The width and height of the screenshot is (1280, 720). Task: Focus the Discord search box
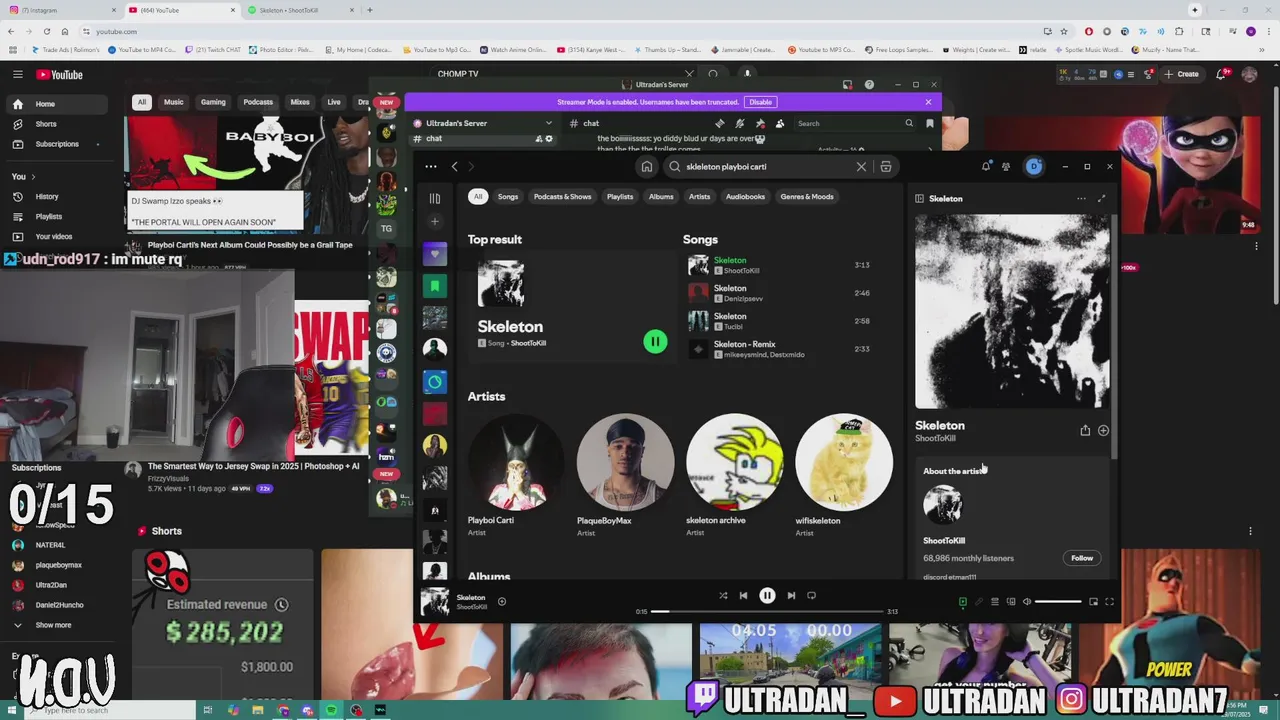click(x=855, y=123)
